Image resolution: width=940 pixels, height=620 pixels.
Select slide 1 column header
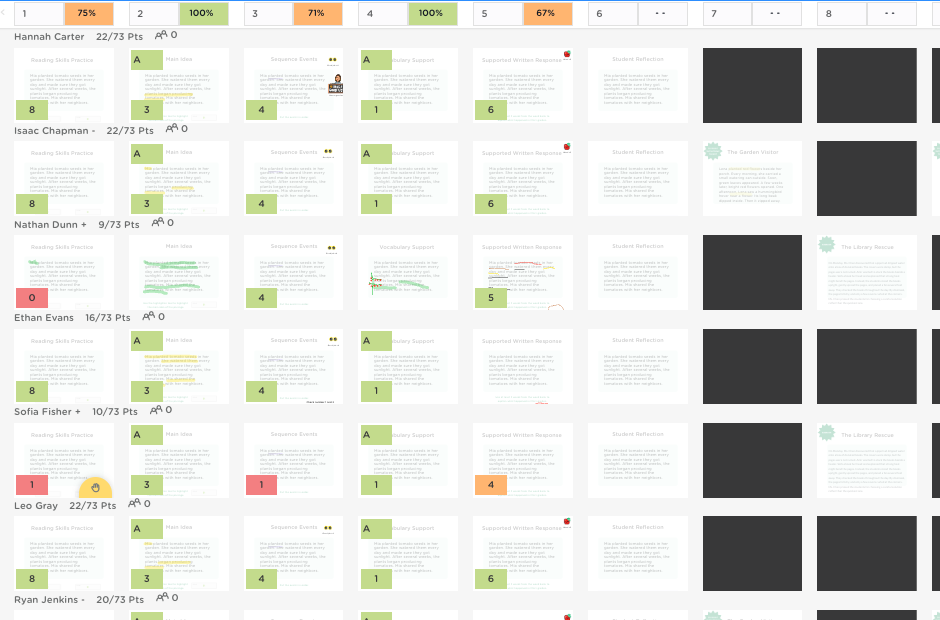tap(39, 13)
